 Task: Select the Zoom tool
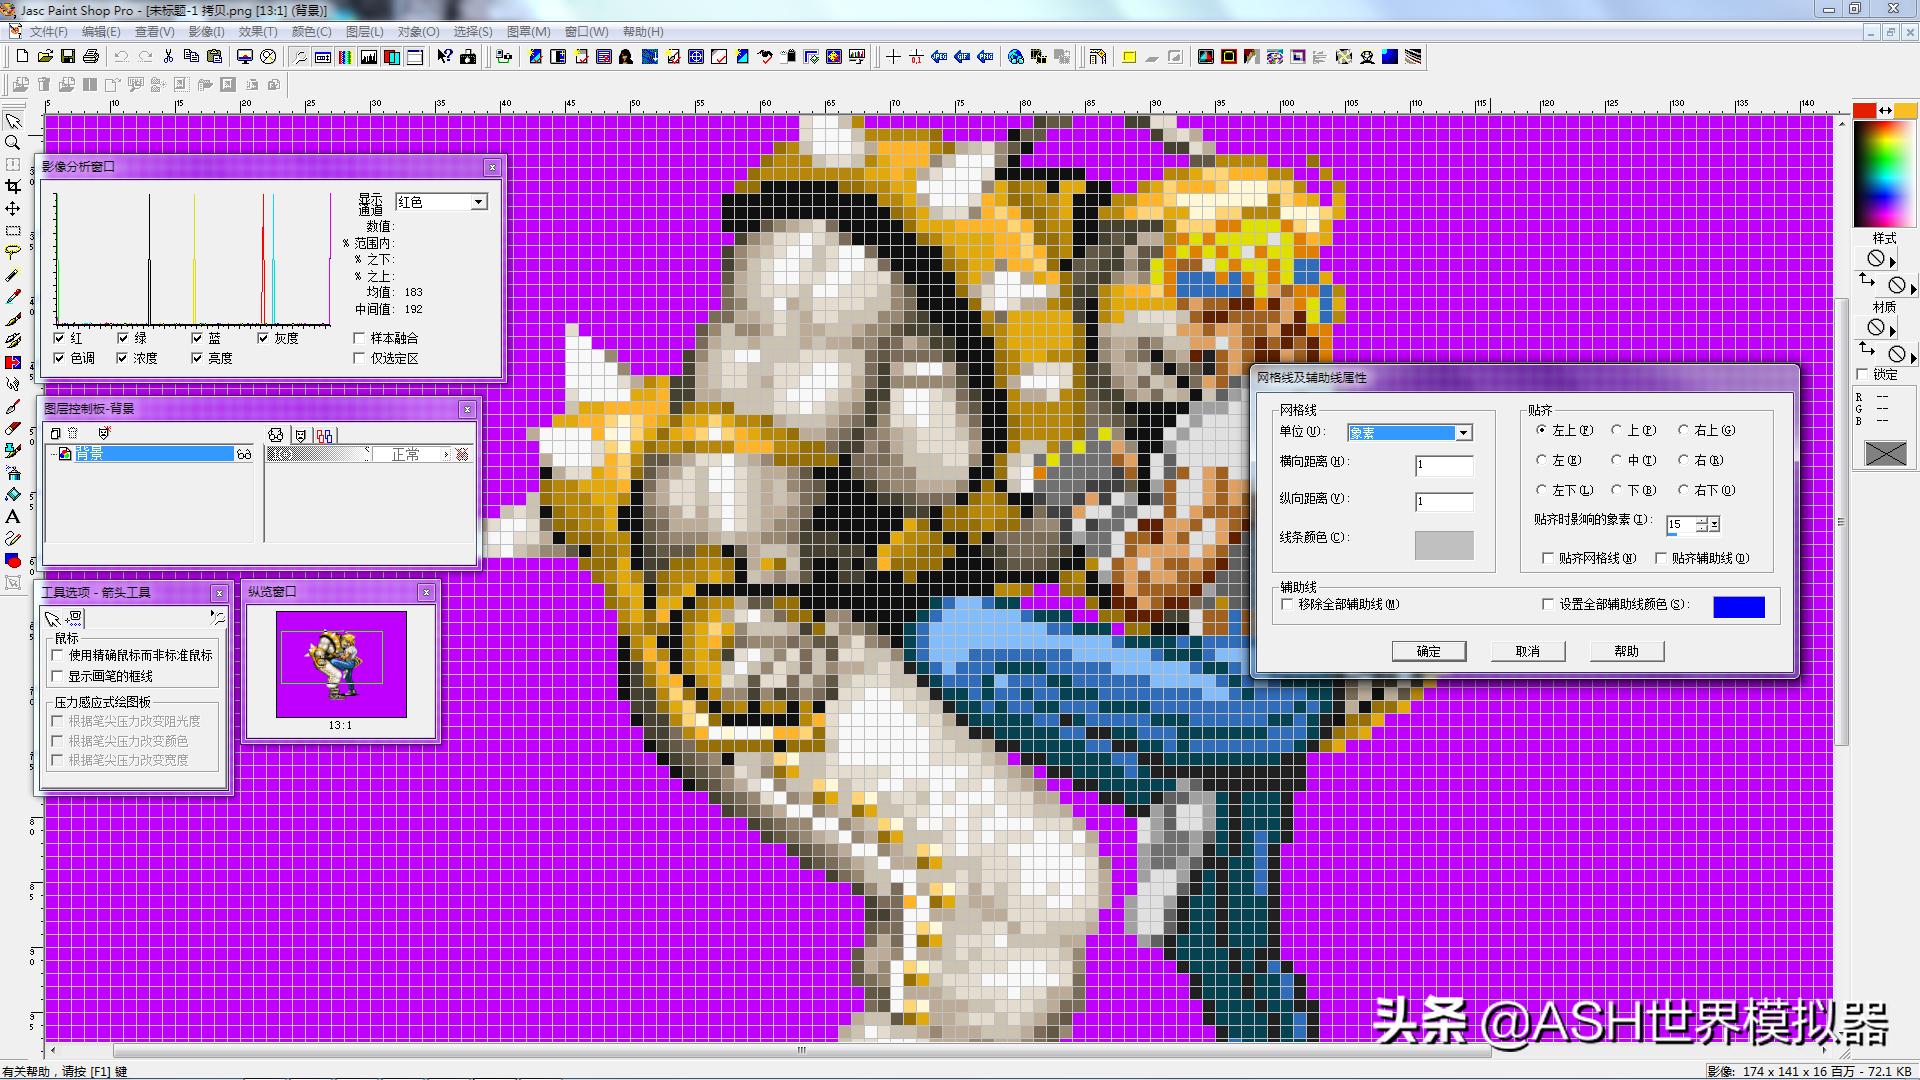[13, 143]
